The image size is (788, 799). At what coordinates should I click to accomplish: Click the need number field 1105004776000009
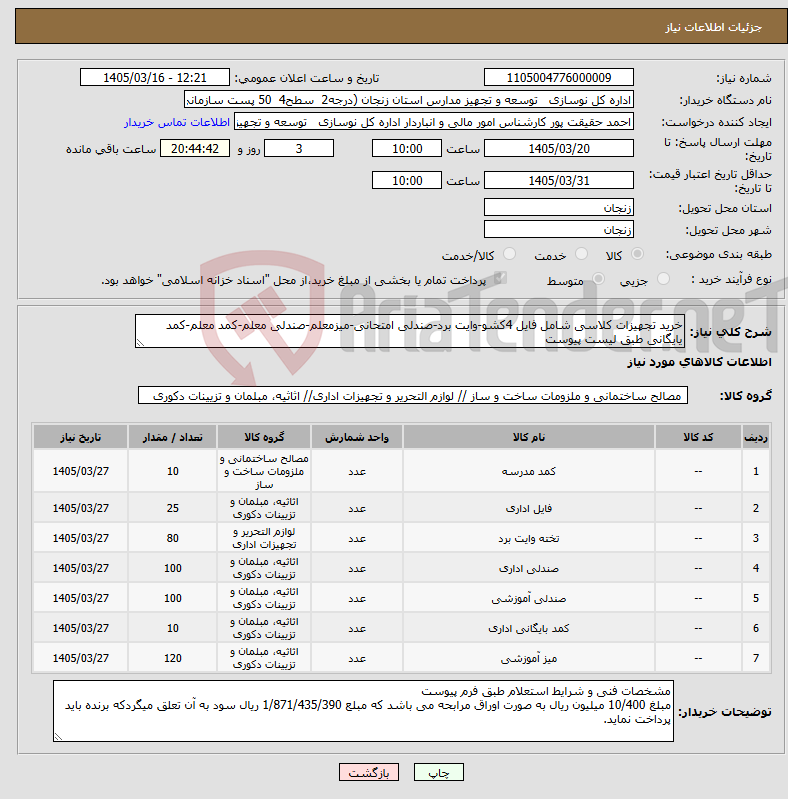click(x=559, y=77)
